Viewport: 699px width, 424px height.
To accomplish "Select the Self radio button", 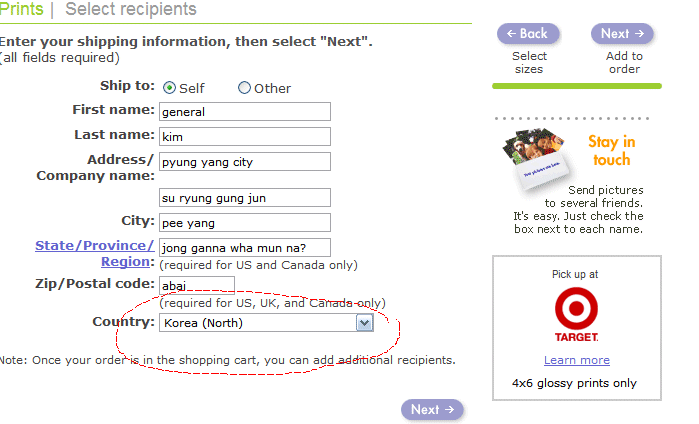I will [169, 88].
